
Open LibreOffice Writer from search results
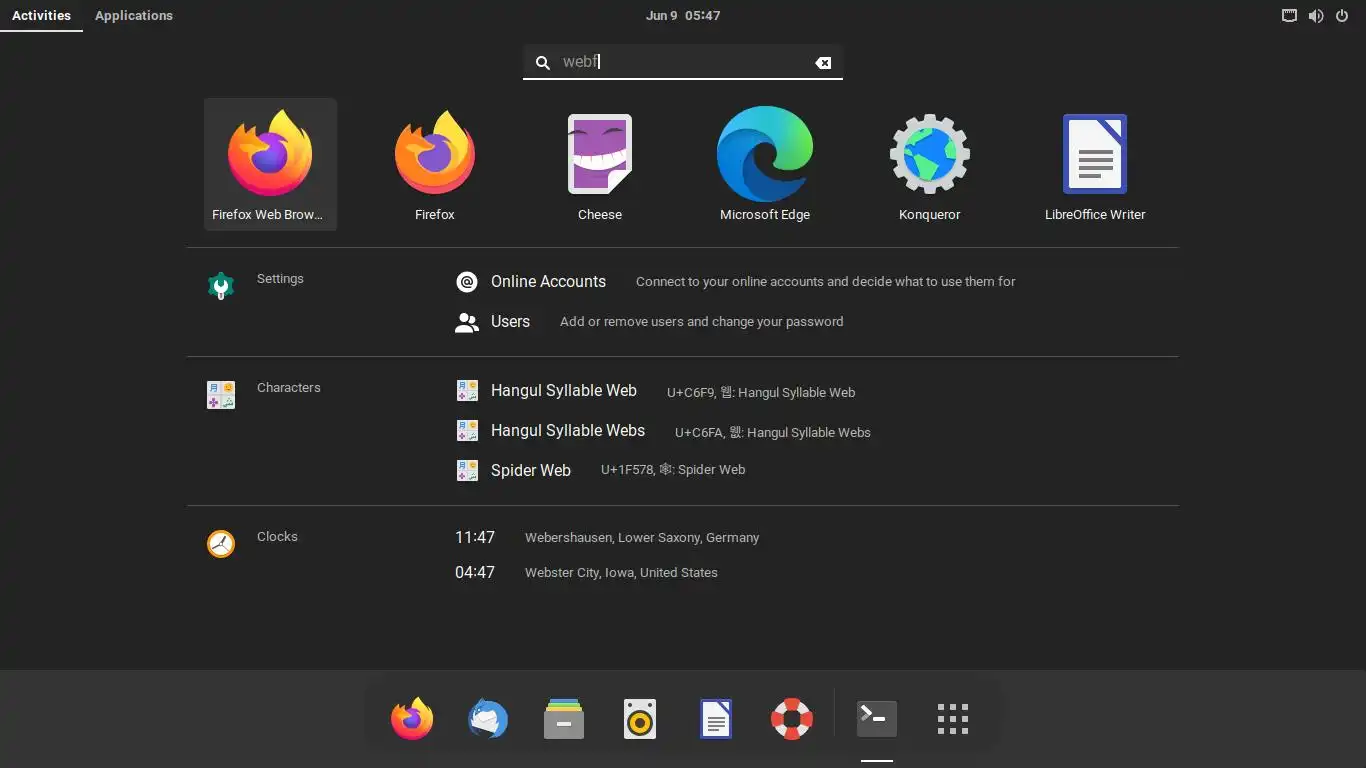1095,164
